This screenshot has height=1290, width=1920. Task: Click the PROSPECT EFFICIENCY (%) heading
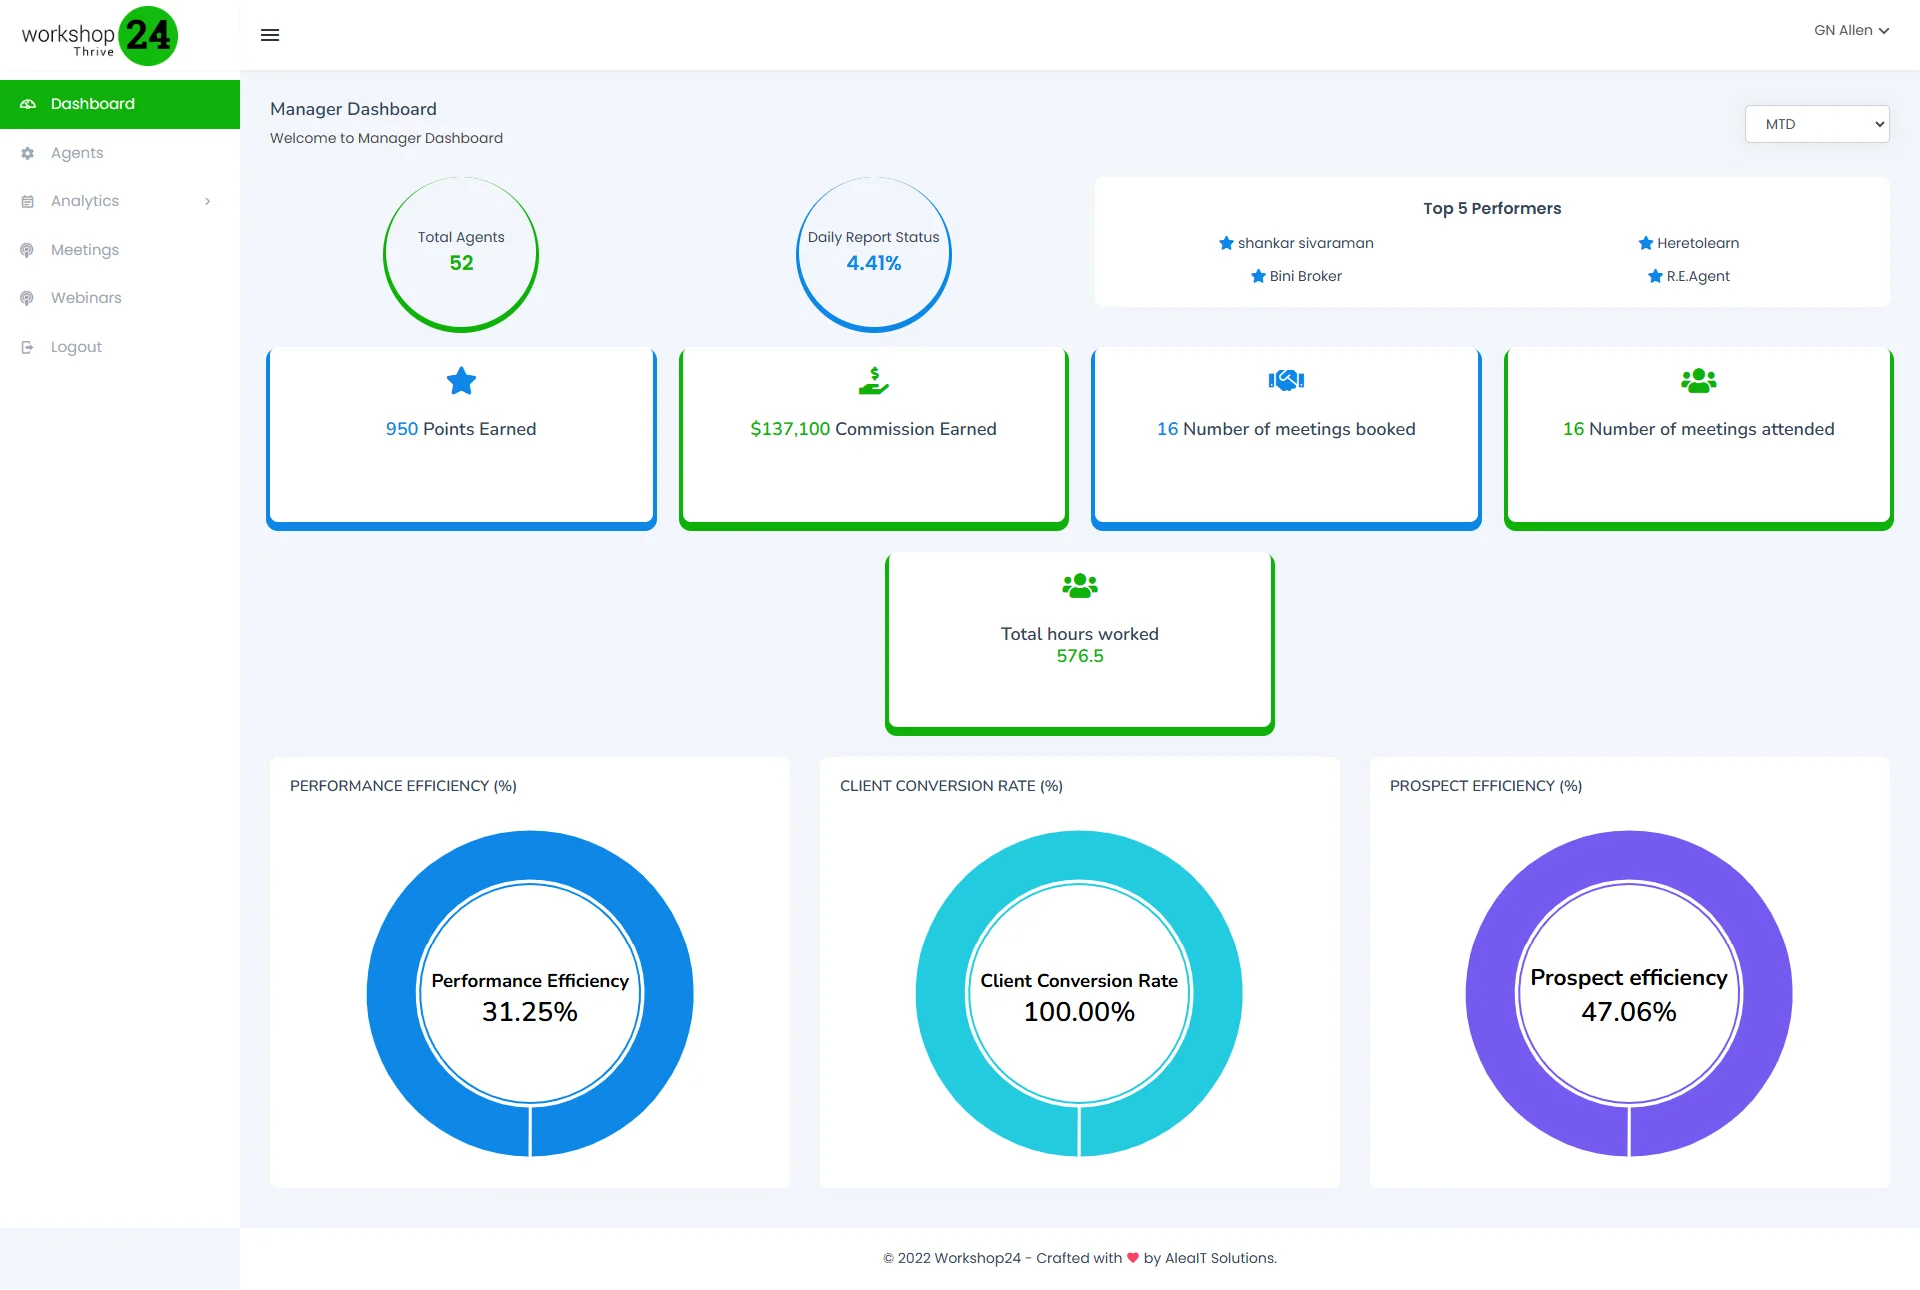[1486, 786]
